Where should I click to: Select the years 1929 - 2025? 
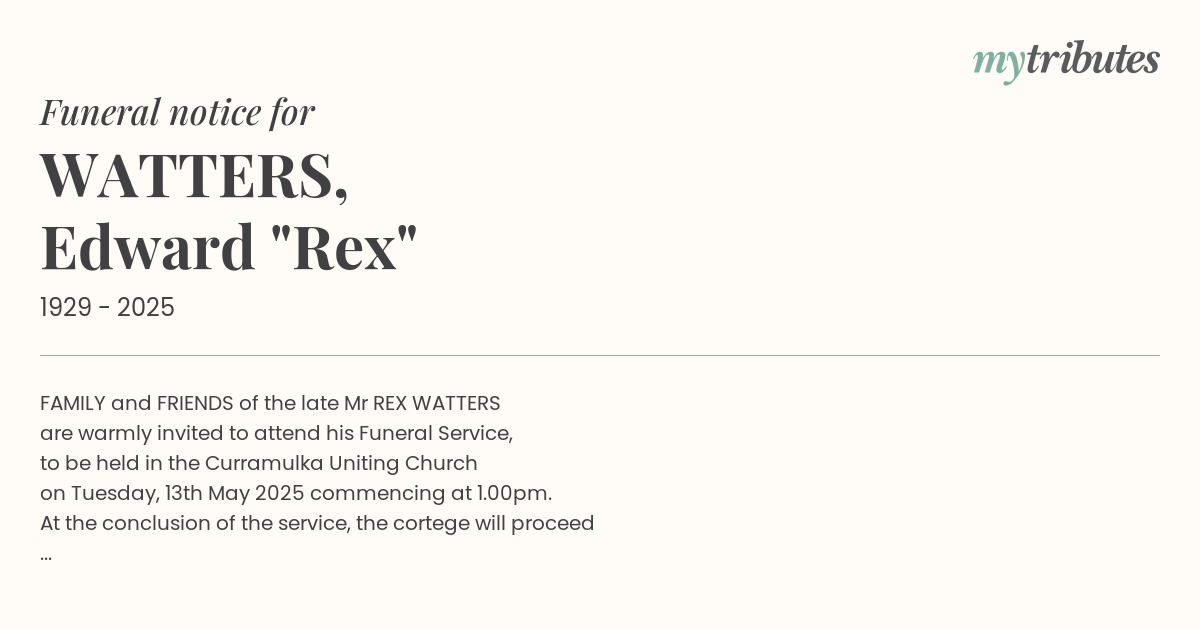tap(107, 308)
